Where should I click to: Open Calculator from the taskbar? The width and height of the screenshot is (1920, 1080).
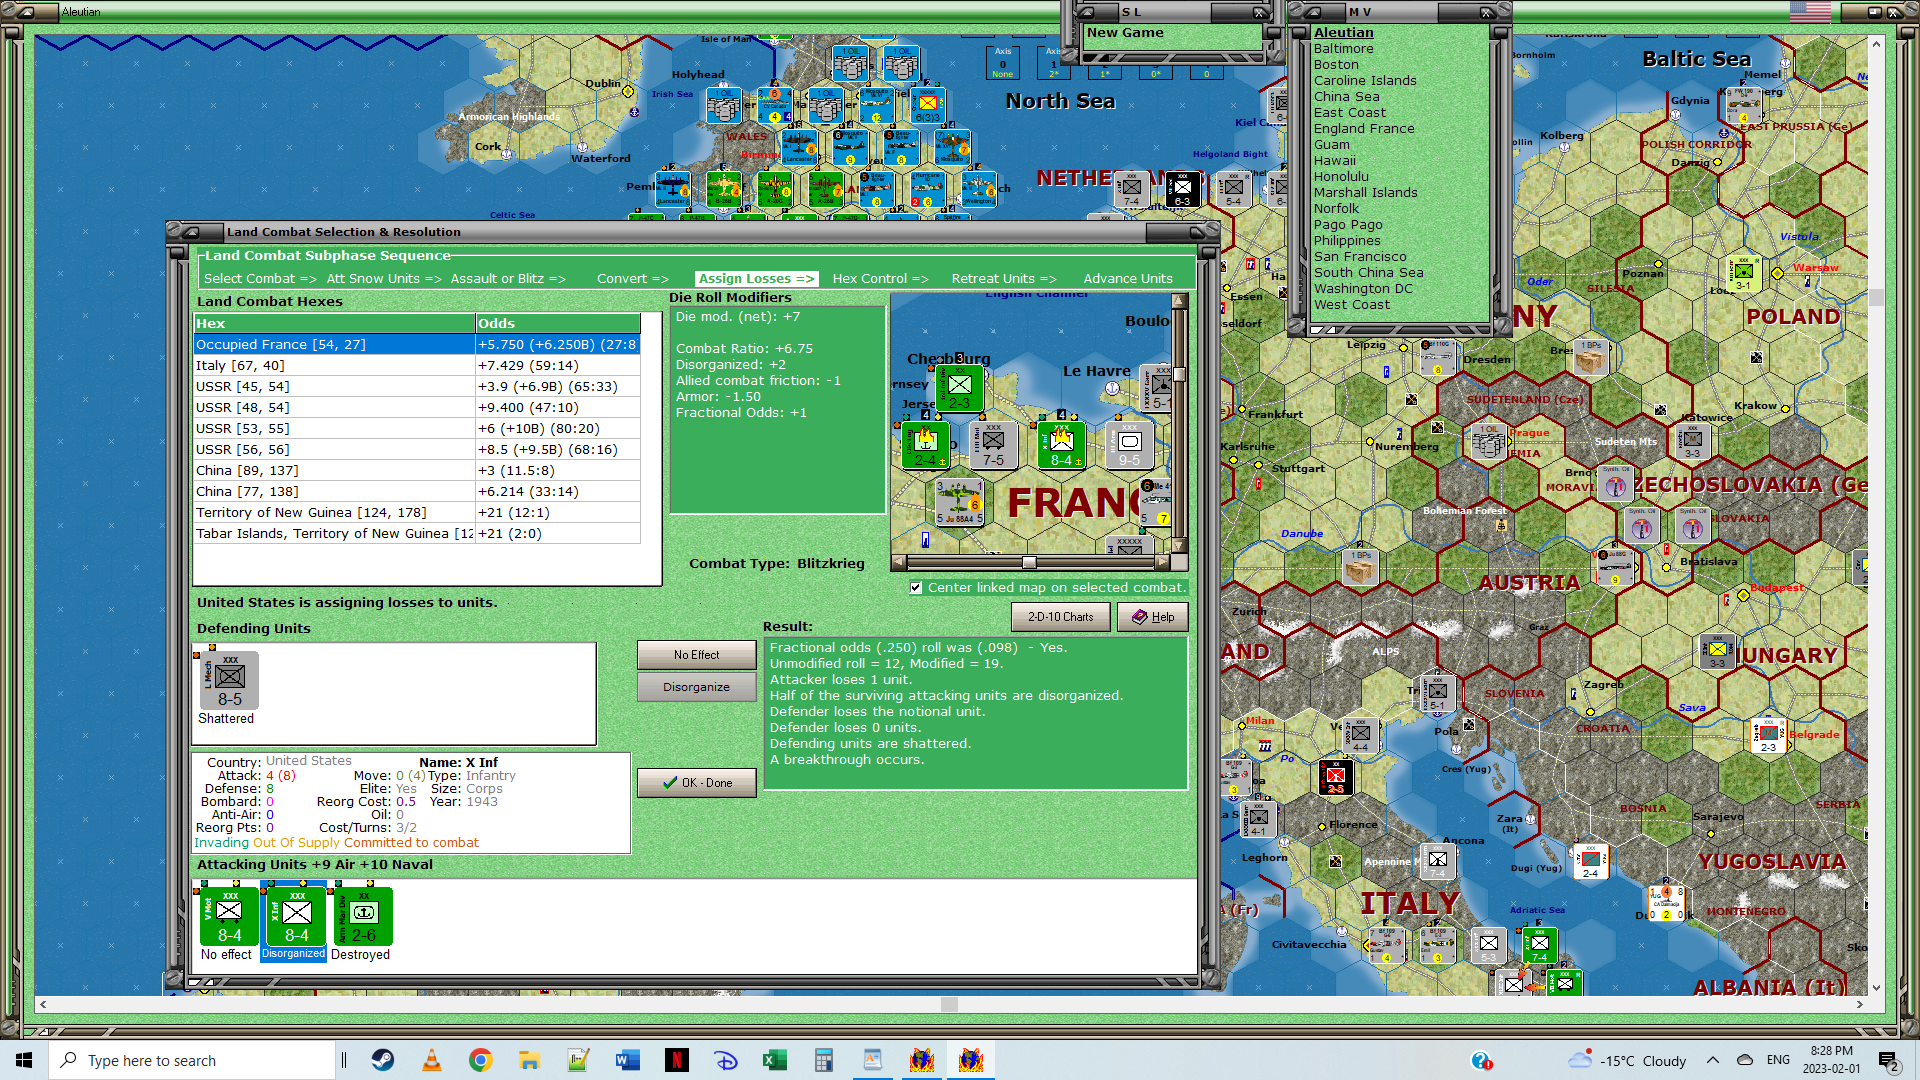pyautogui.click(x=824, y=1060)
